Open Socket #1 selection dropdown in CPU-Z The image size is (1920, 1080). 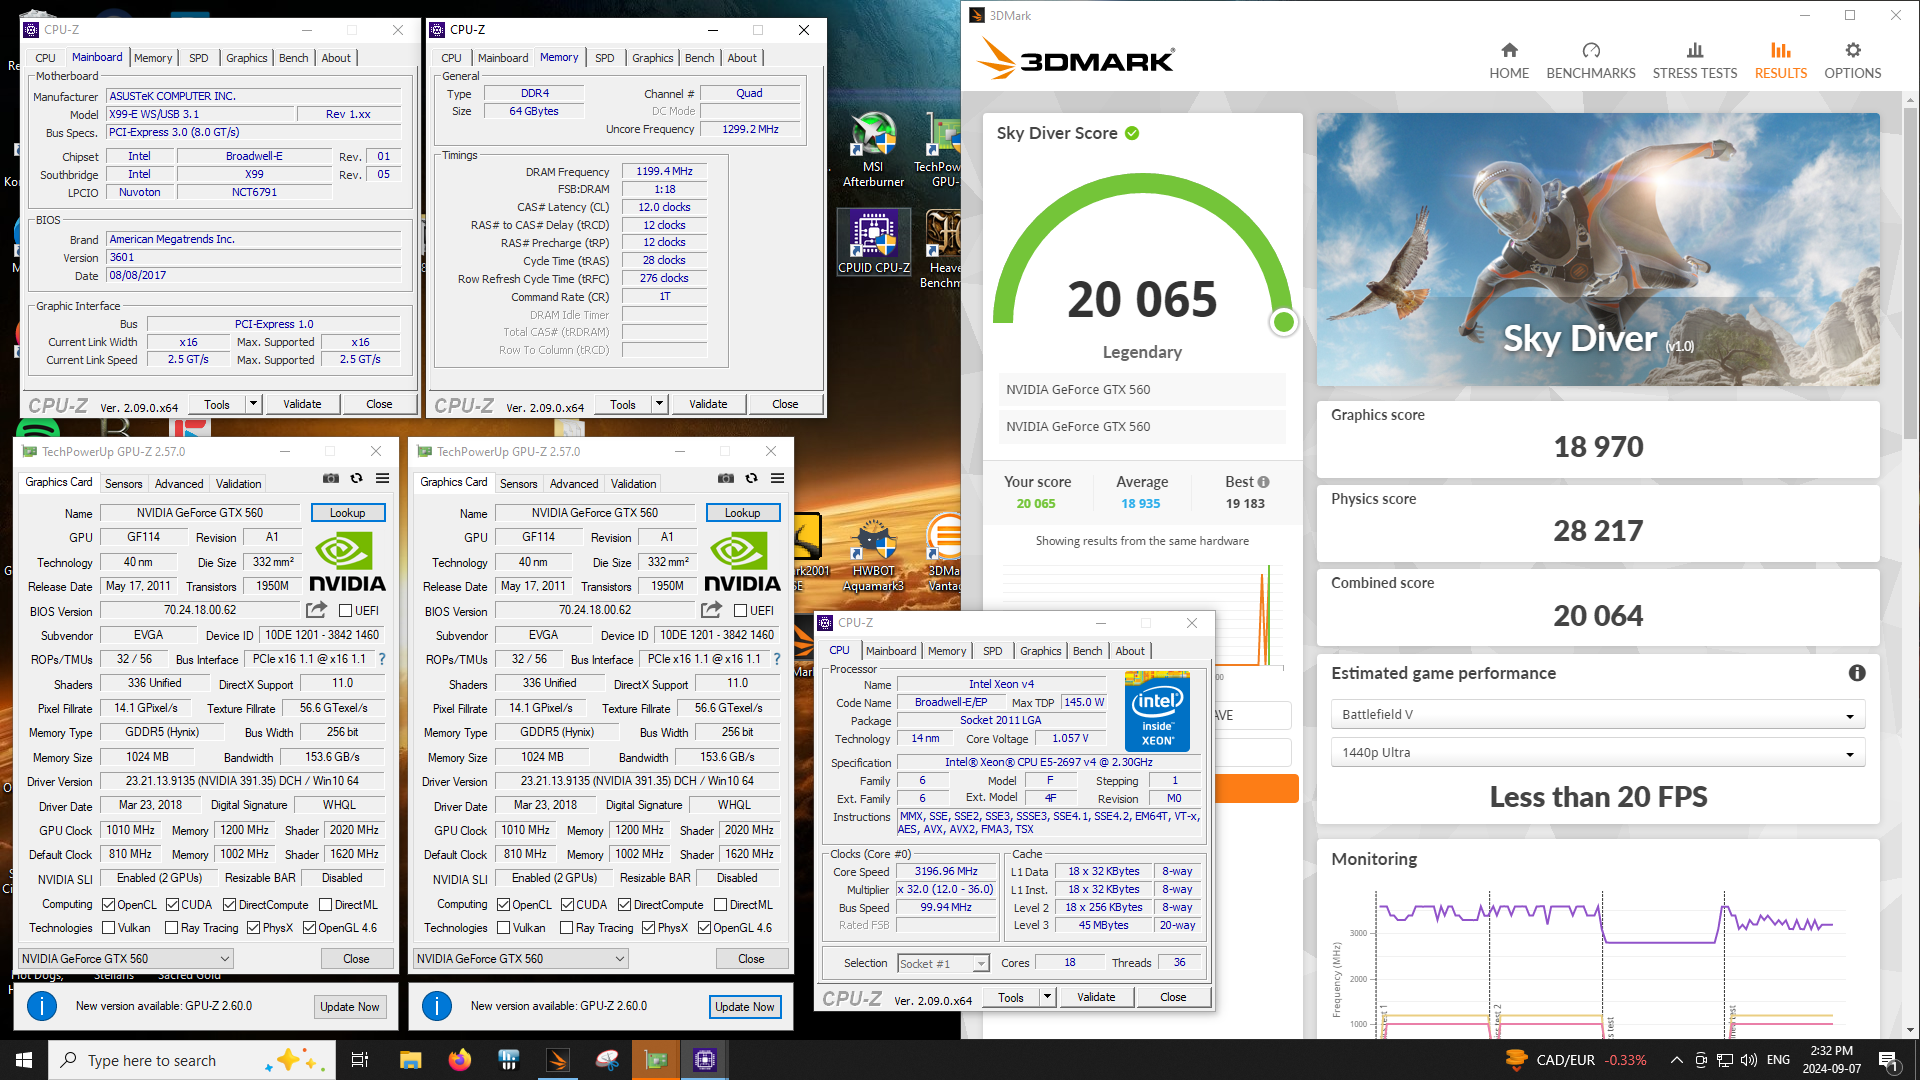click(x=943, y=963)
